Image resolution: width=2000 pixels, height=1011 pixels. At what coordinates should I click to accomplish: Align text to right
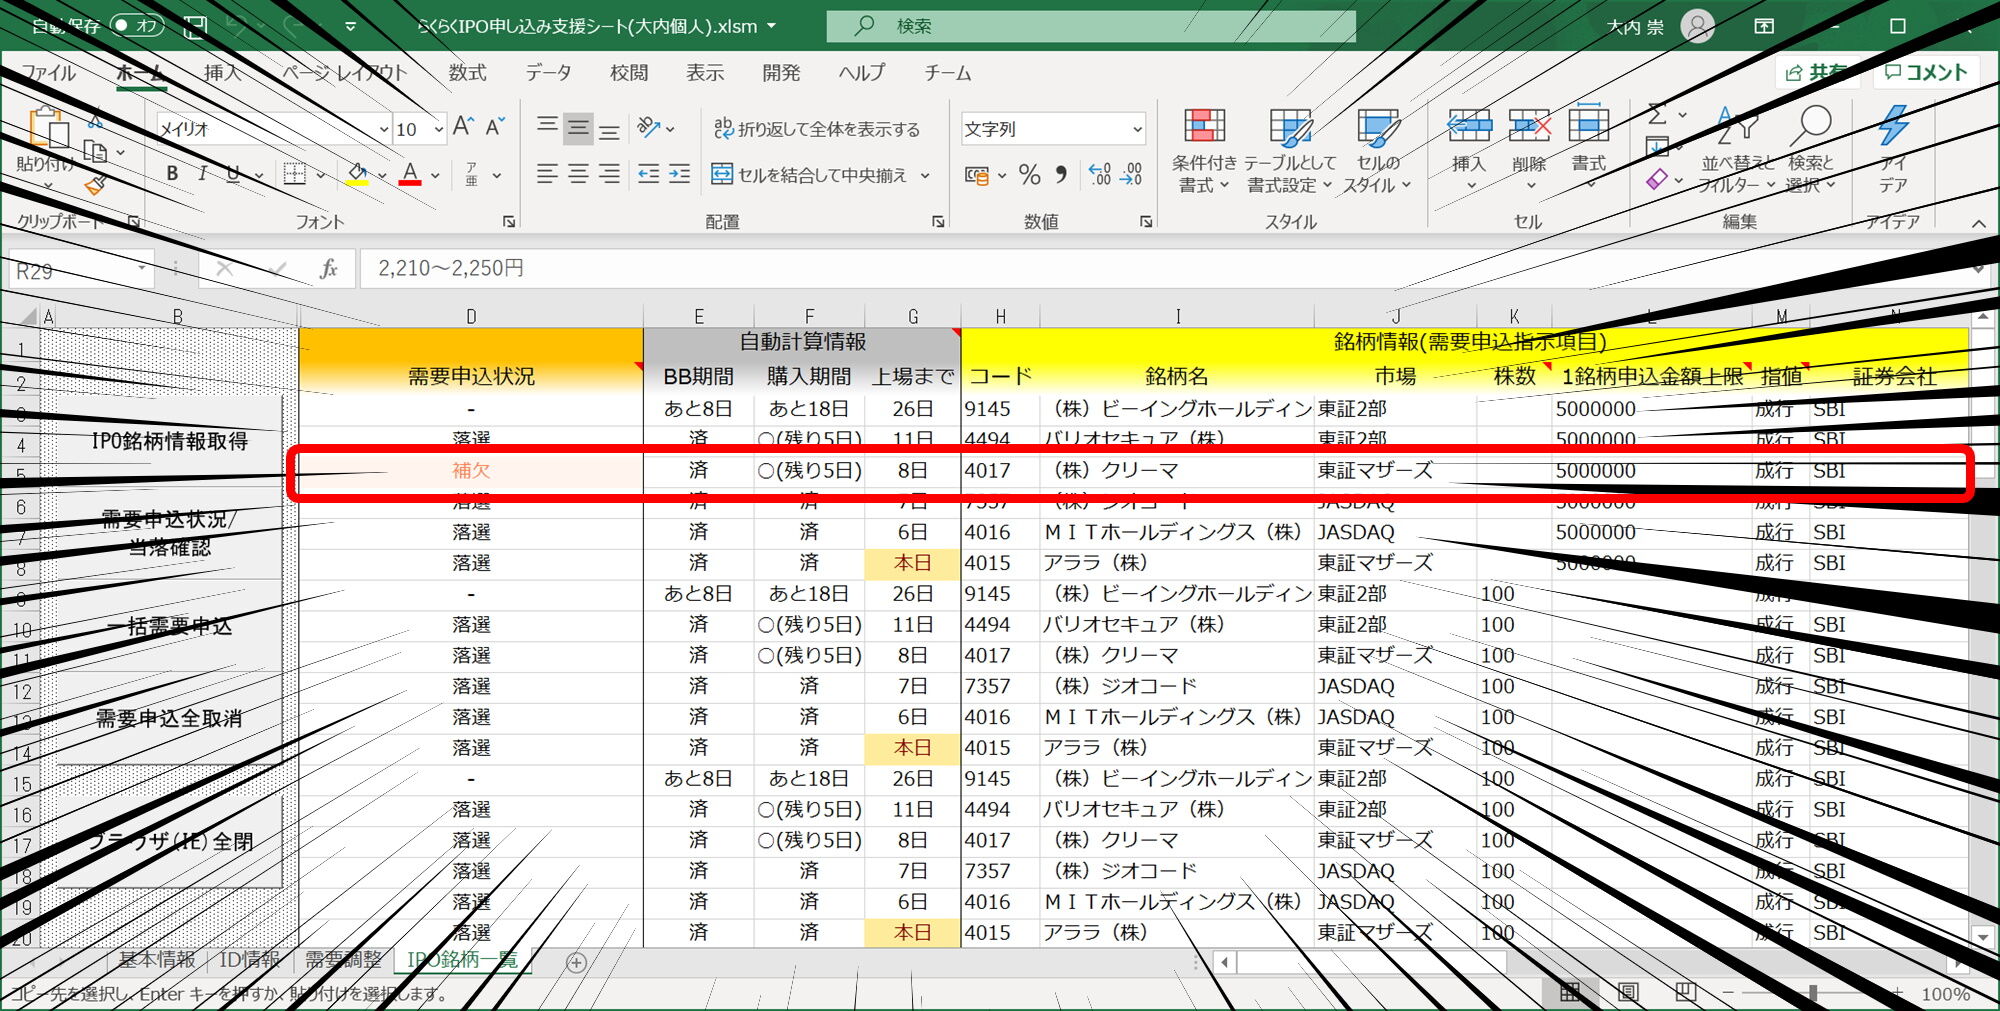pyautogui.click(x=609, y=174)
